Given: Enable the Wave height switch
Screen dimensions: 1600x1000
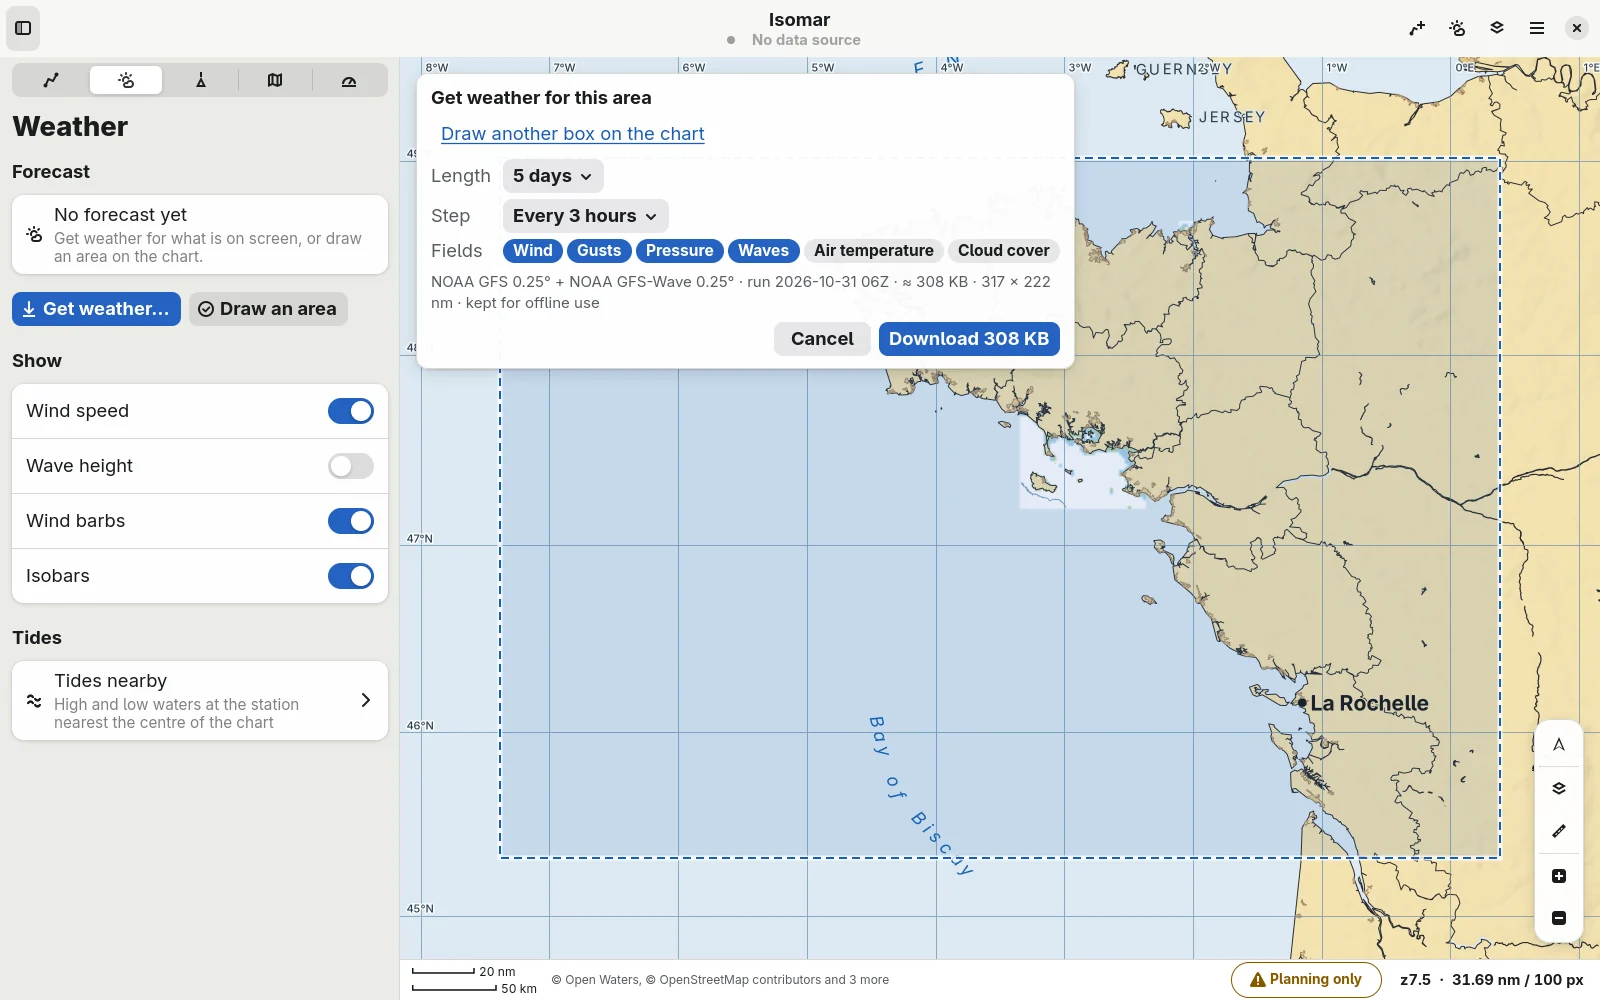Looking at the screenshot, I should [351, 466].
